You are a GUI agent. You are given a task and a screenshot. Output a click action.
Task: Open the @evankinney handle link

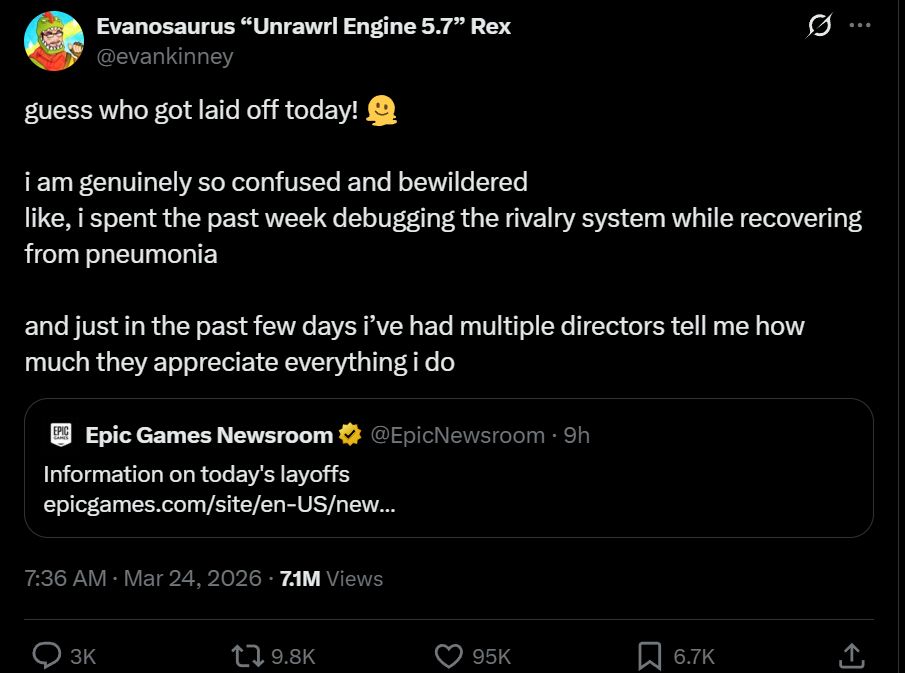click(x=164, y=56)
